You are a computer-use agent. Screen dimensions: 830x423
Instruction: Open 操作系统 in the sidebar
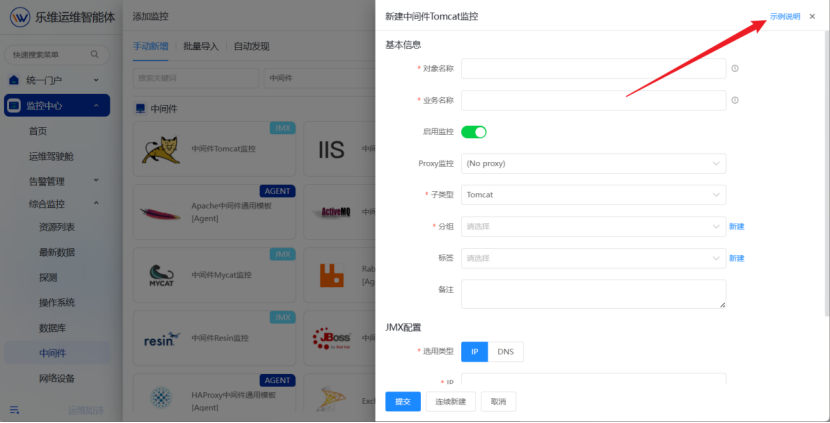point(57,303)
